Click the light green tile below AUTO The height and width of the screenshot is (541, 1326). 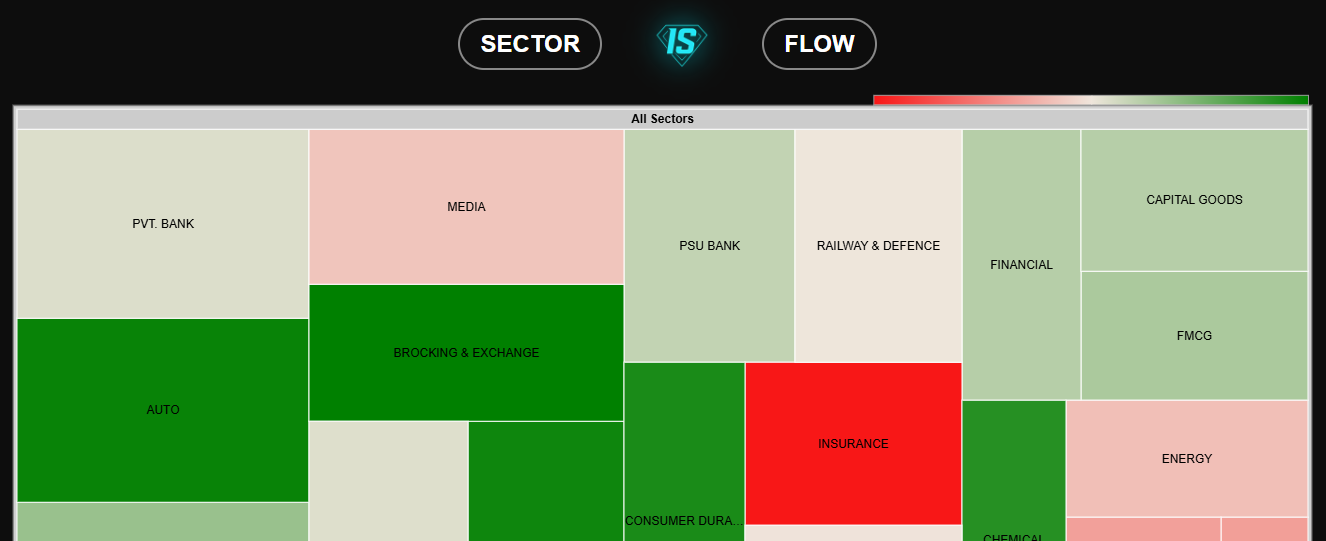pyautogui.click(x=163, y=522)
